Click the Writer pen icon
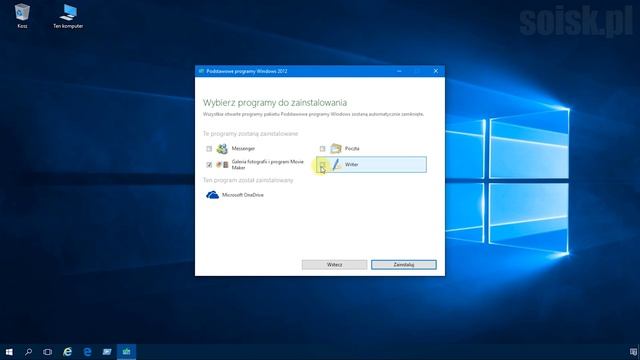Image resolution: width=640 pixels, height=360 pixels. (336, 164)
